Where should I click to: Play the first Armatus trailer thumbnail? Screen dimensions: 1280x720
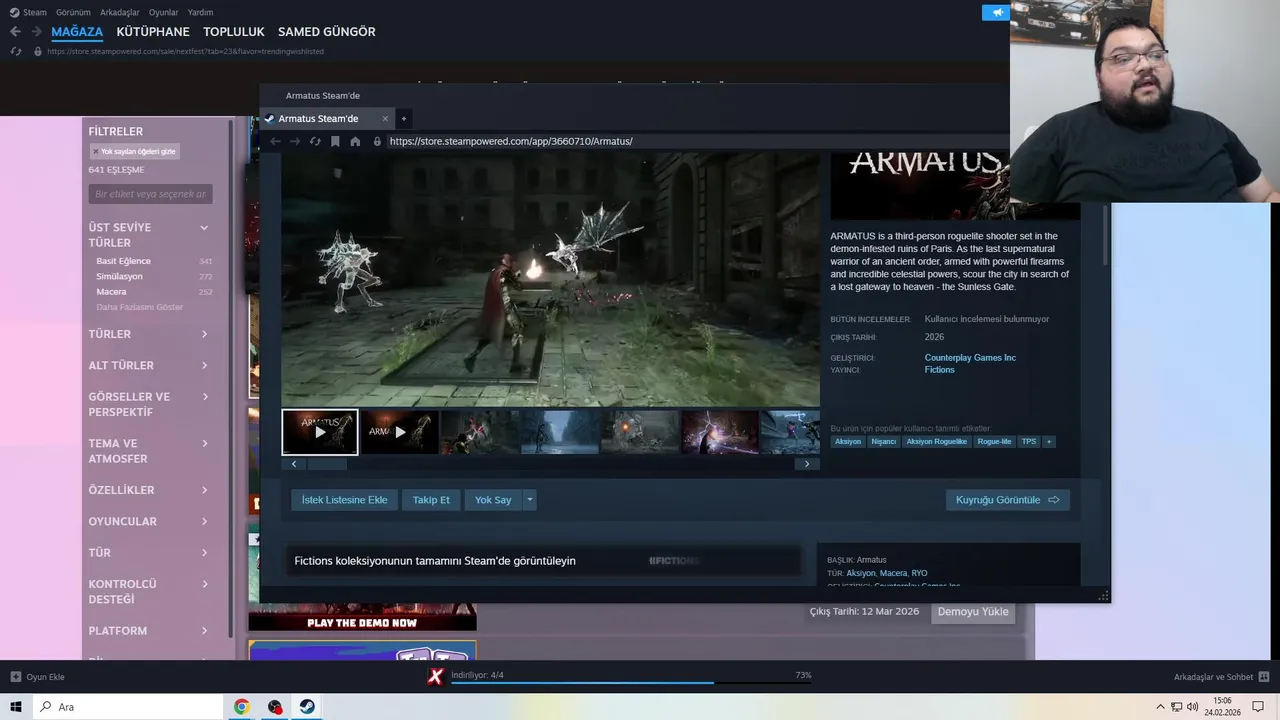pyautogui.click(x=320, y=432)
